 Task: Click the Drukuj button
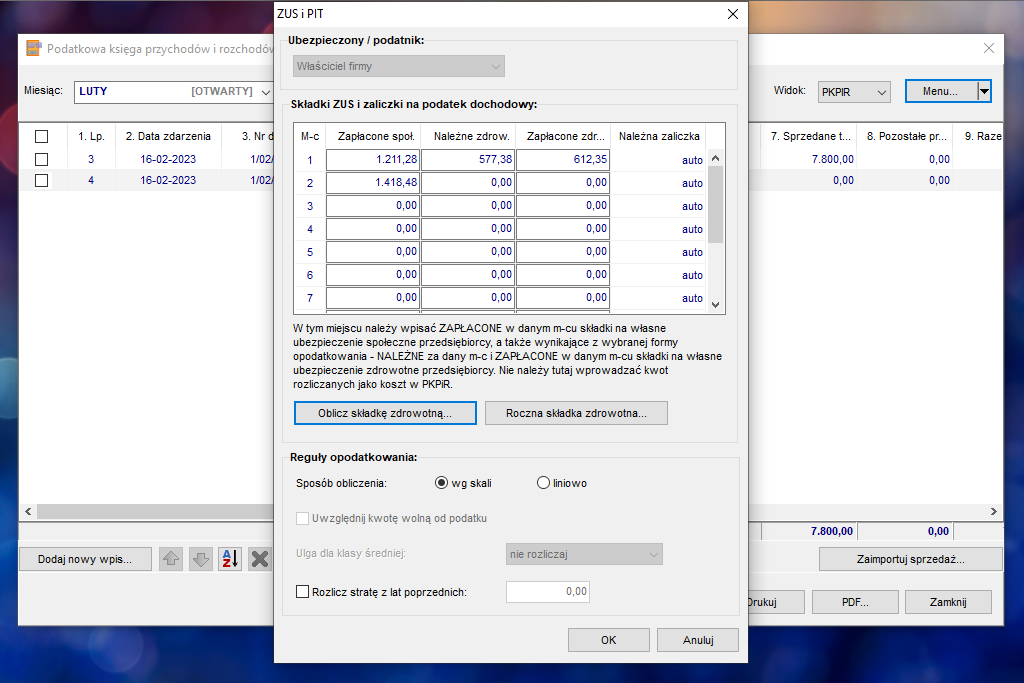click(x=775, y=602)
